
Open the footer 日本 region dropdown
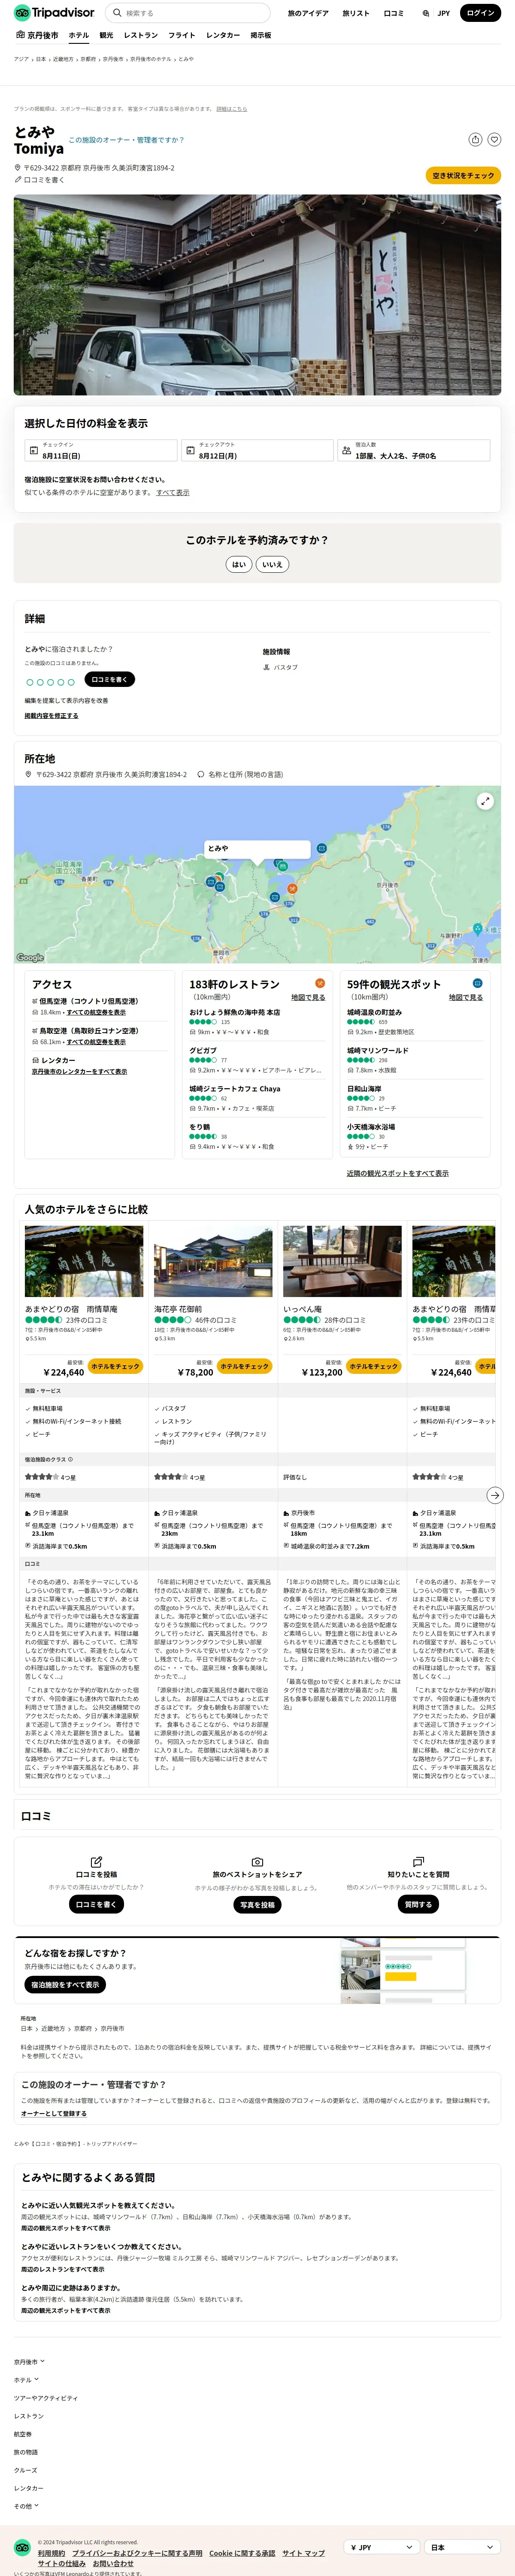pos(462,2547)
